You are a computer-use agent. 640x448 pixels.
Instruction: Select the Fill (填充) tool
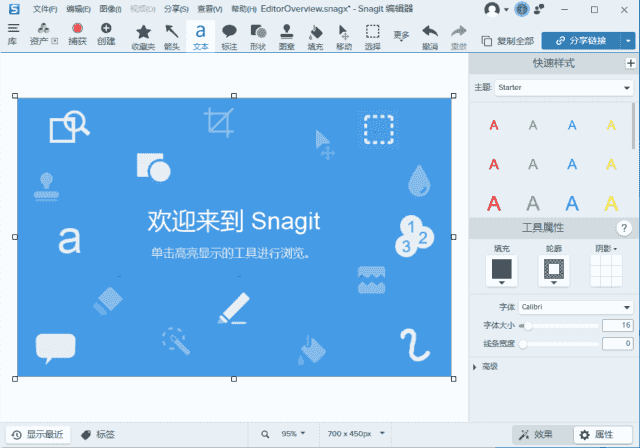point(316,36)
